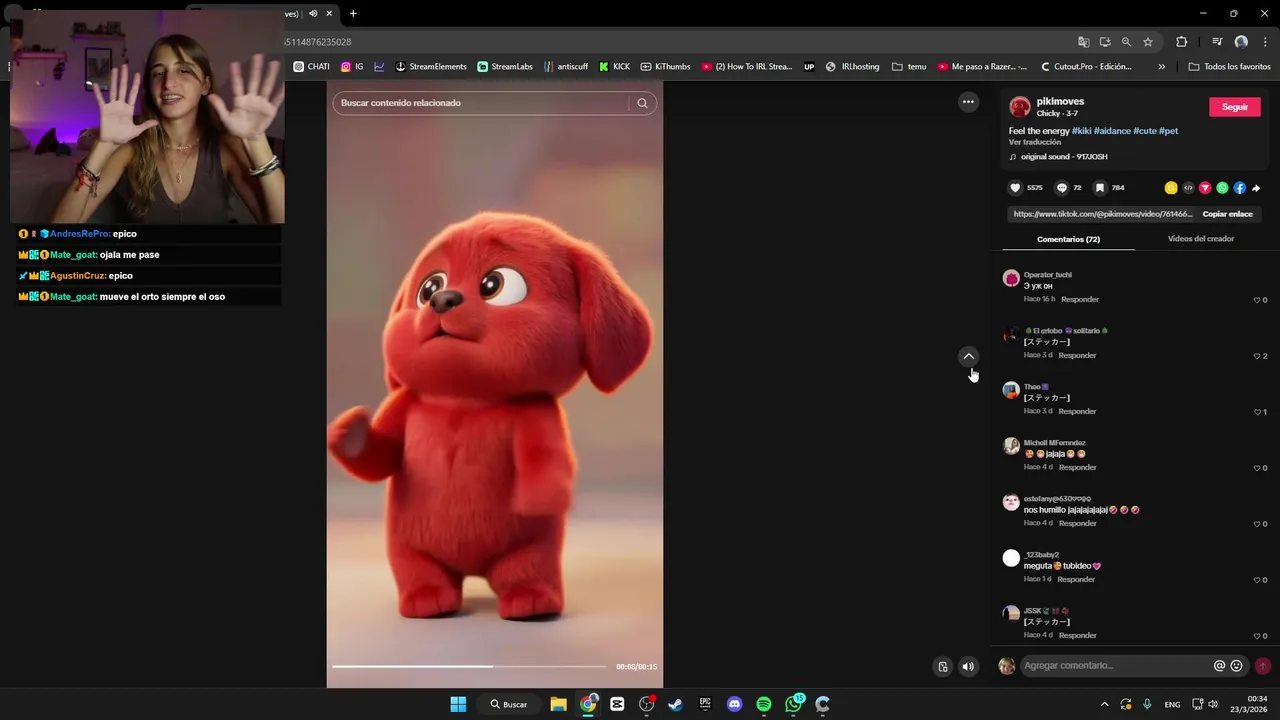
Task: Like Michell MFernndez's comment
Action: 1257,468
